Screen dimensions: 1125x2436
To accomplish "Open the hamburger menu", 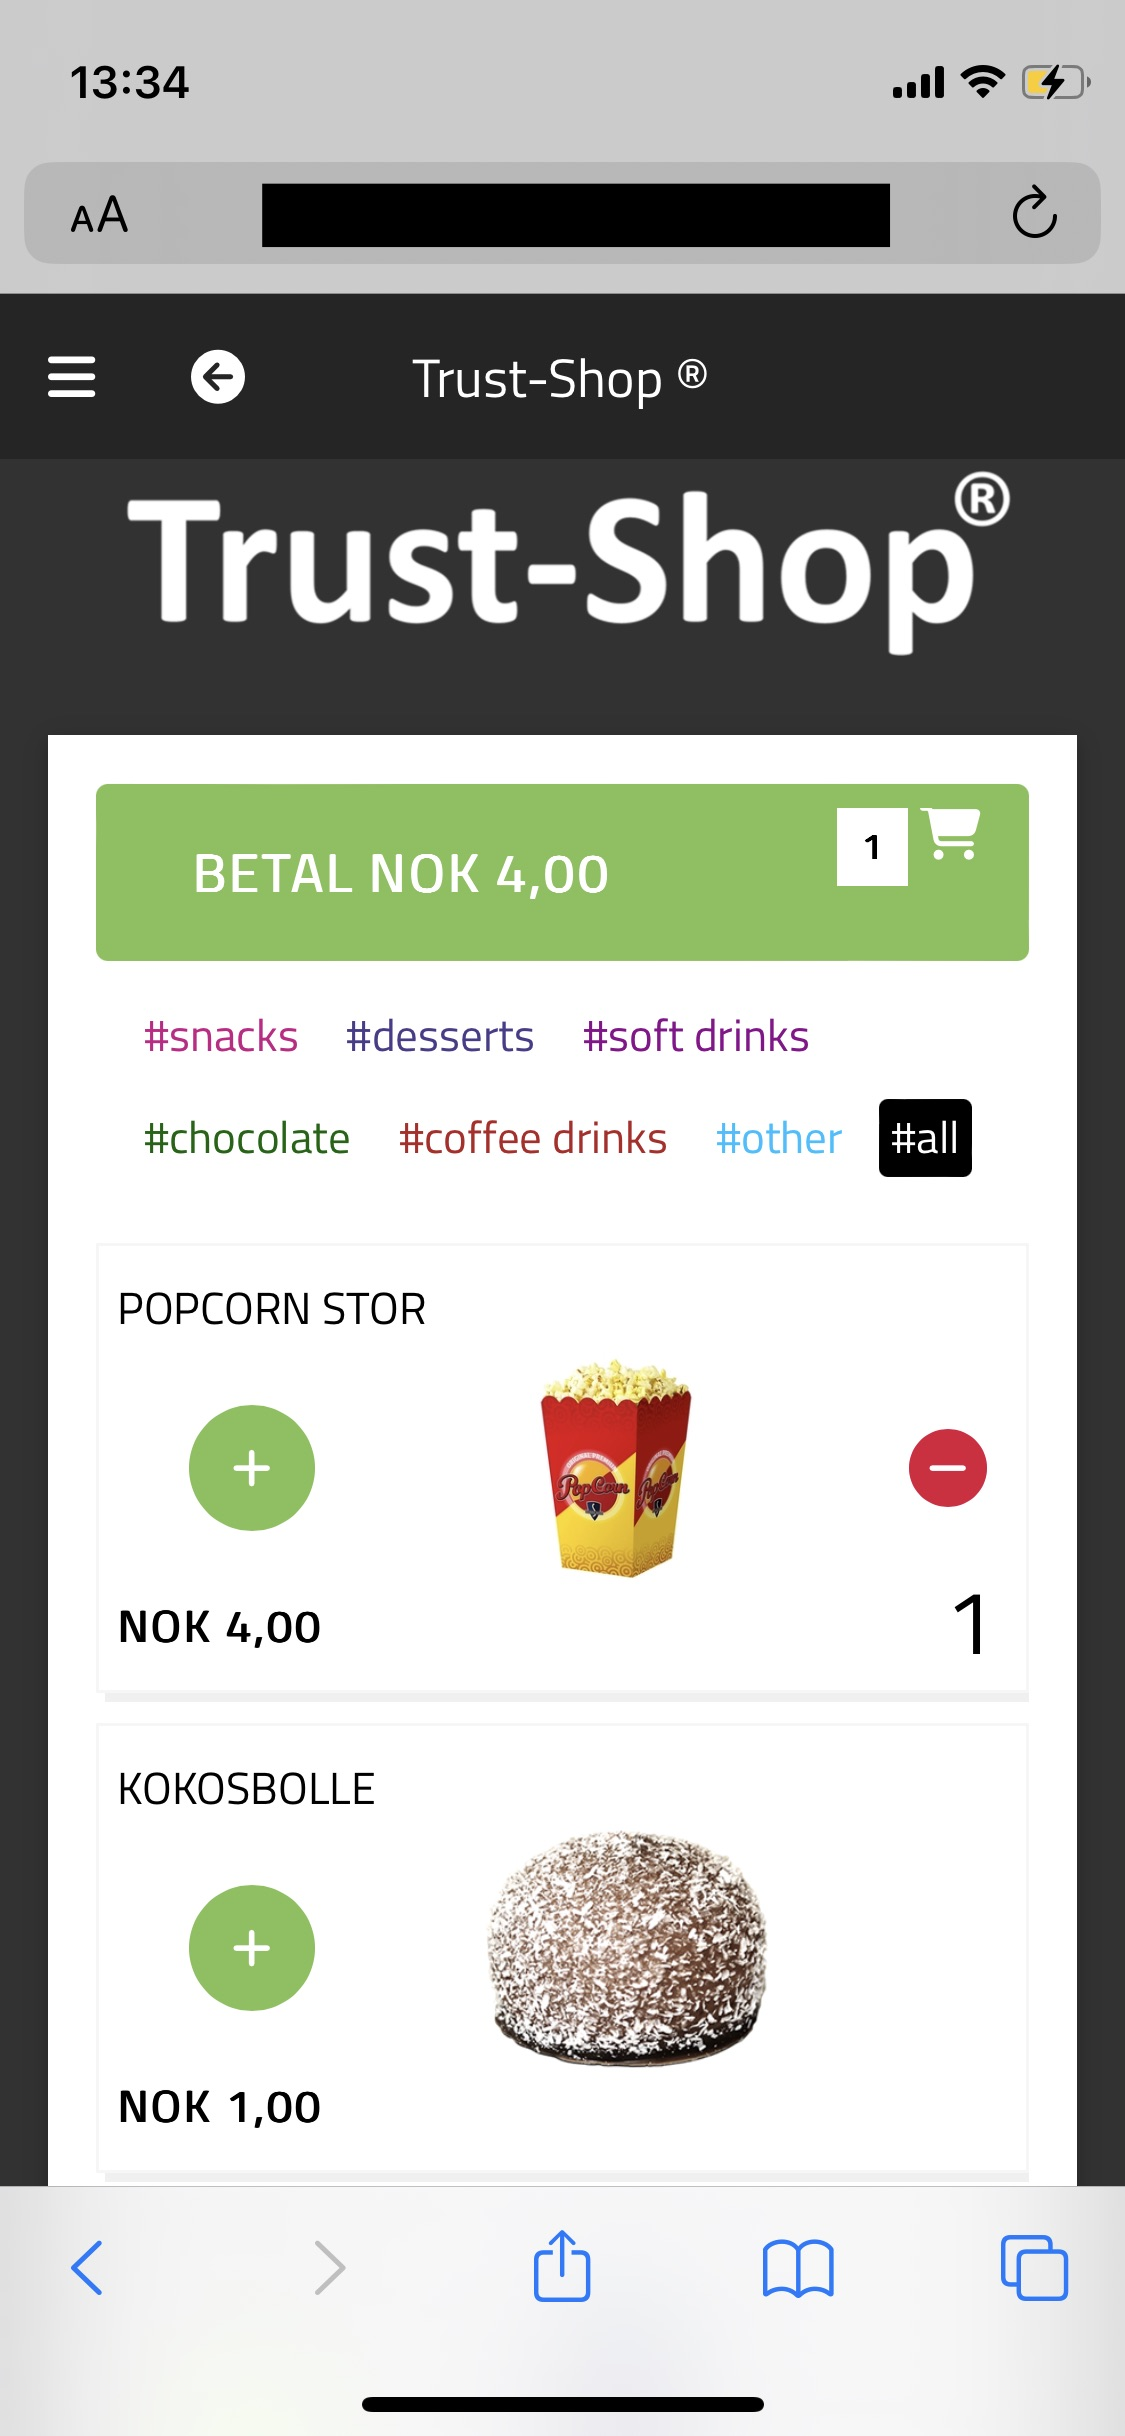I will tap(72, 377).
